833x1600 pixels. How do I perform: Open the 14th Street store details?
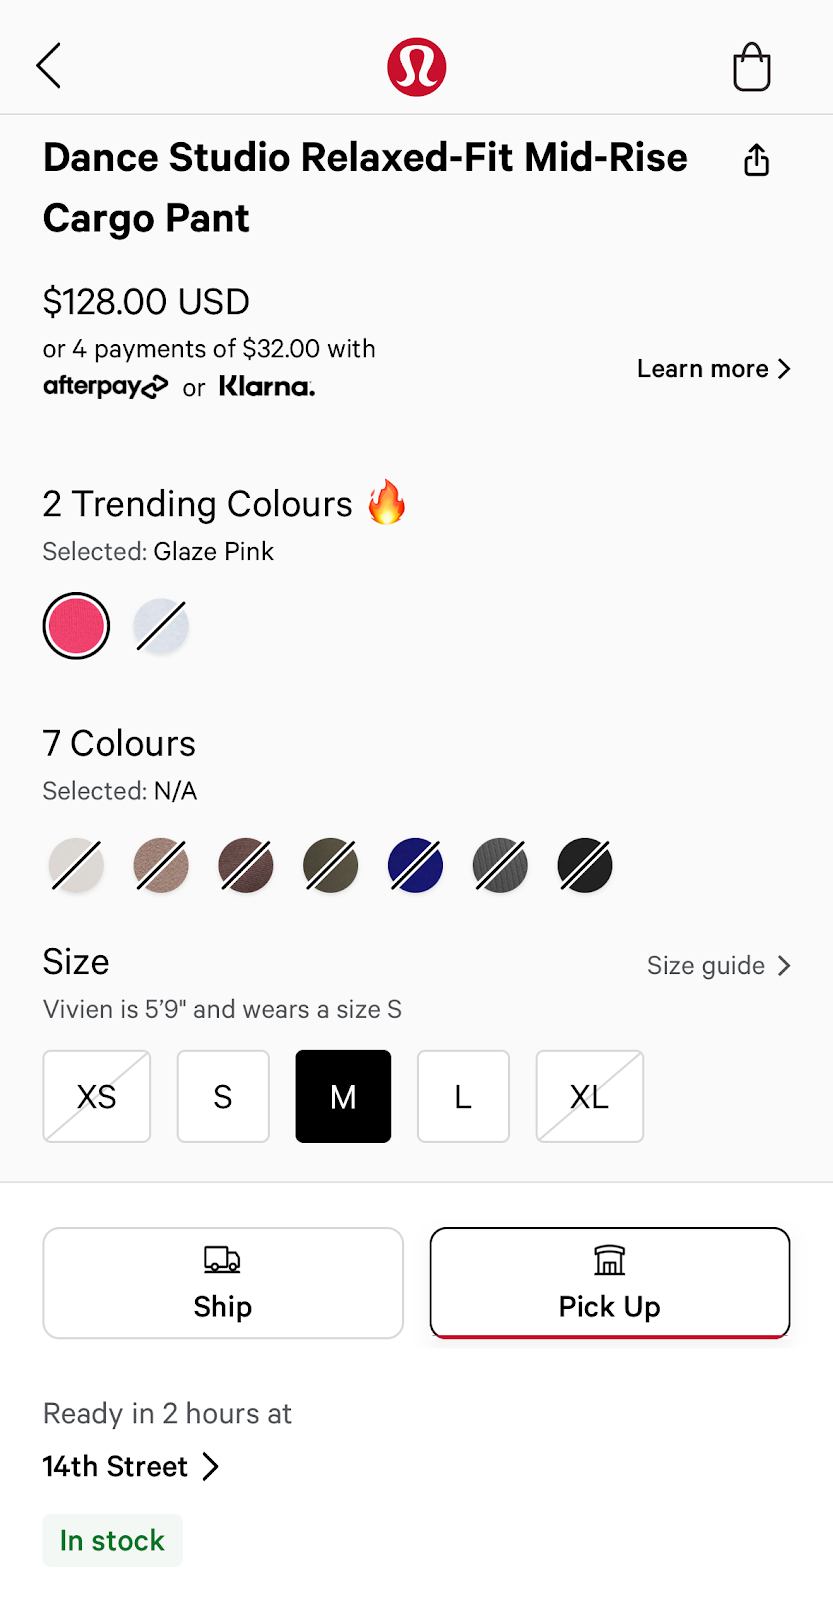point(131,1466)
